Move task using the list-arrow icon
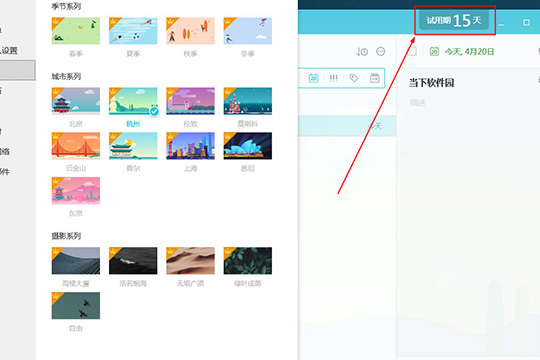 pos(374,78)
